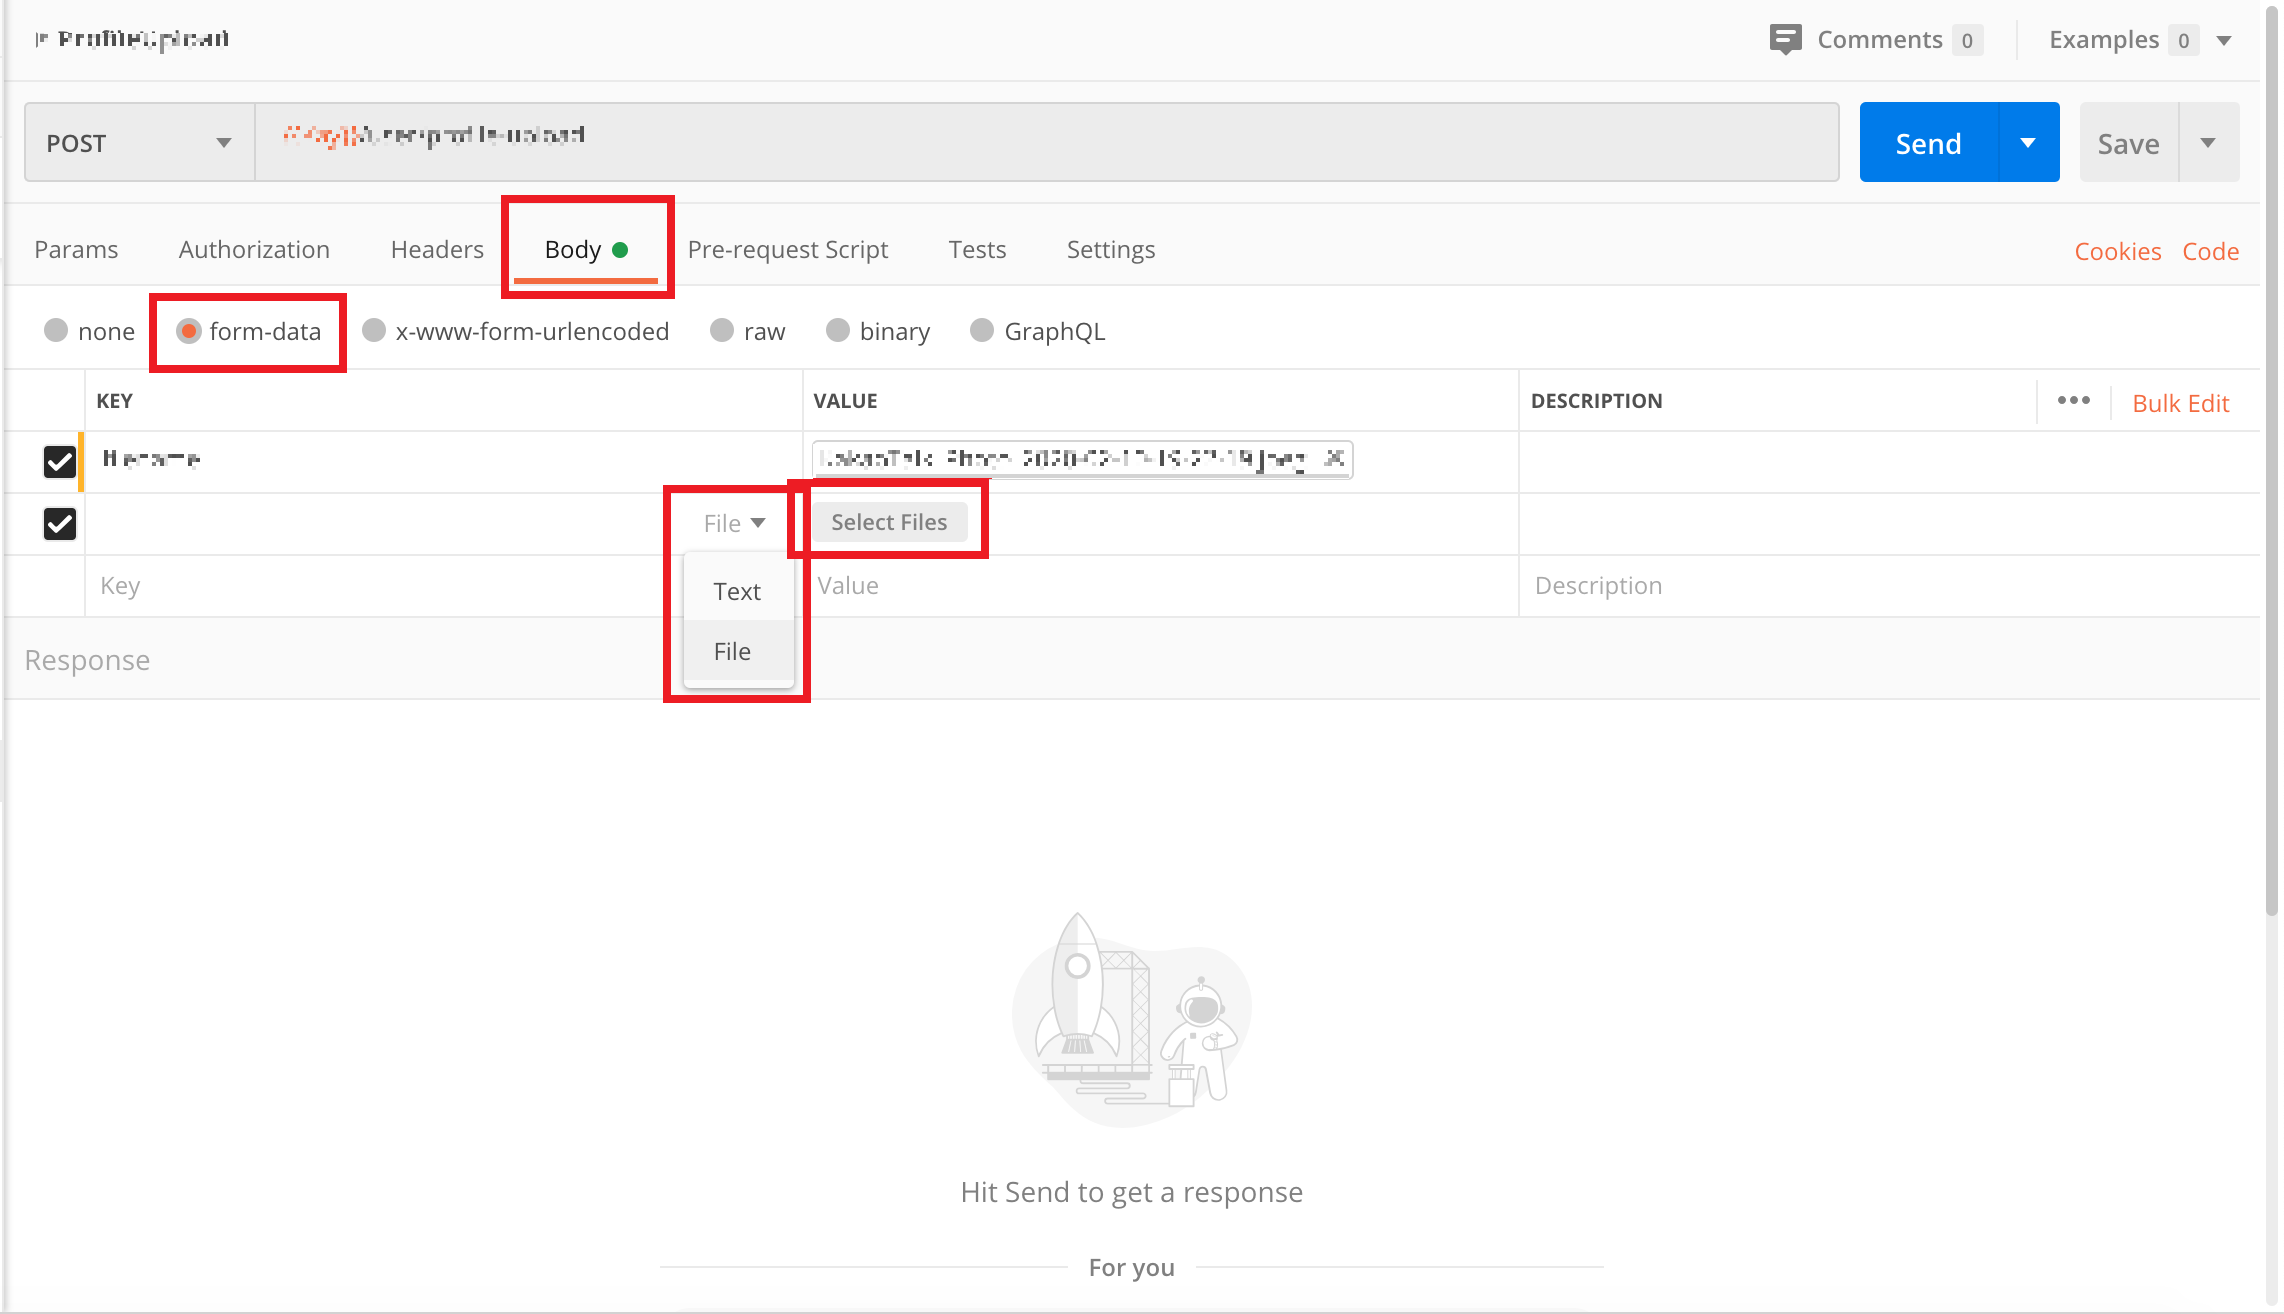Select x-www-form-urlencoded body type
Viewport: 2284px width, 1314px height.
click(x=374, y=331)
